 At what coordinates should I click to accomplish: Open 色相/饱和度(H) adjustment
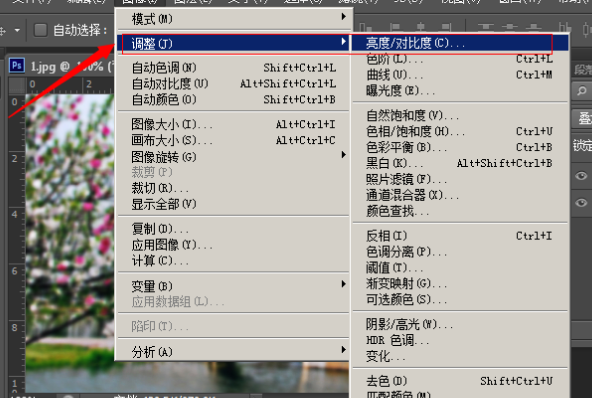pyautogui.click(x=460, y=131)
